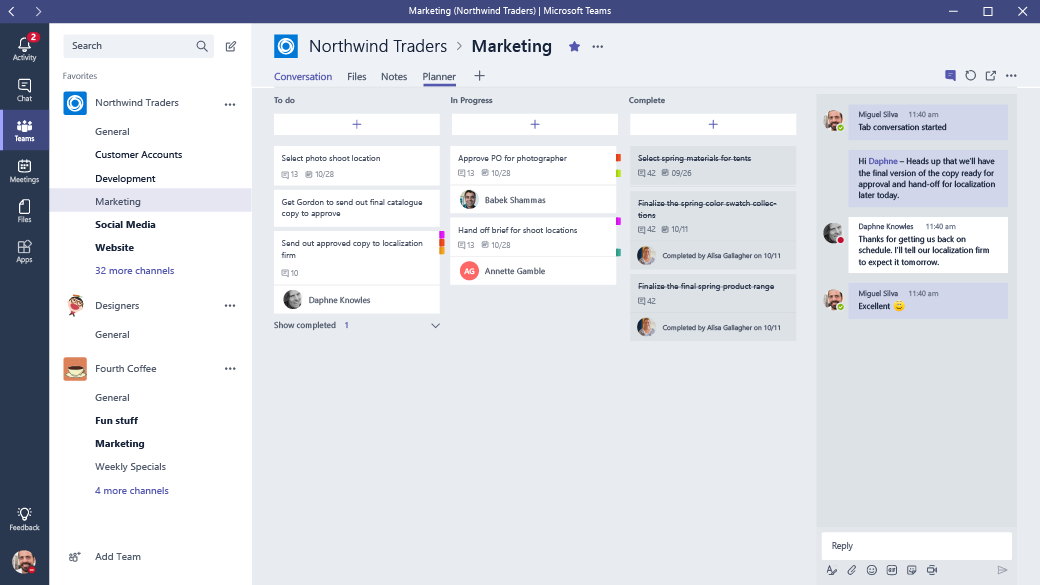Click the compose new chat icon

click(x=231, y=46)
